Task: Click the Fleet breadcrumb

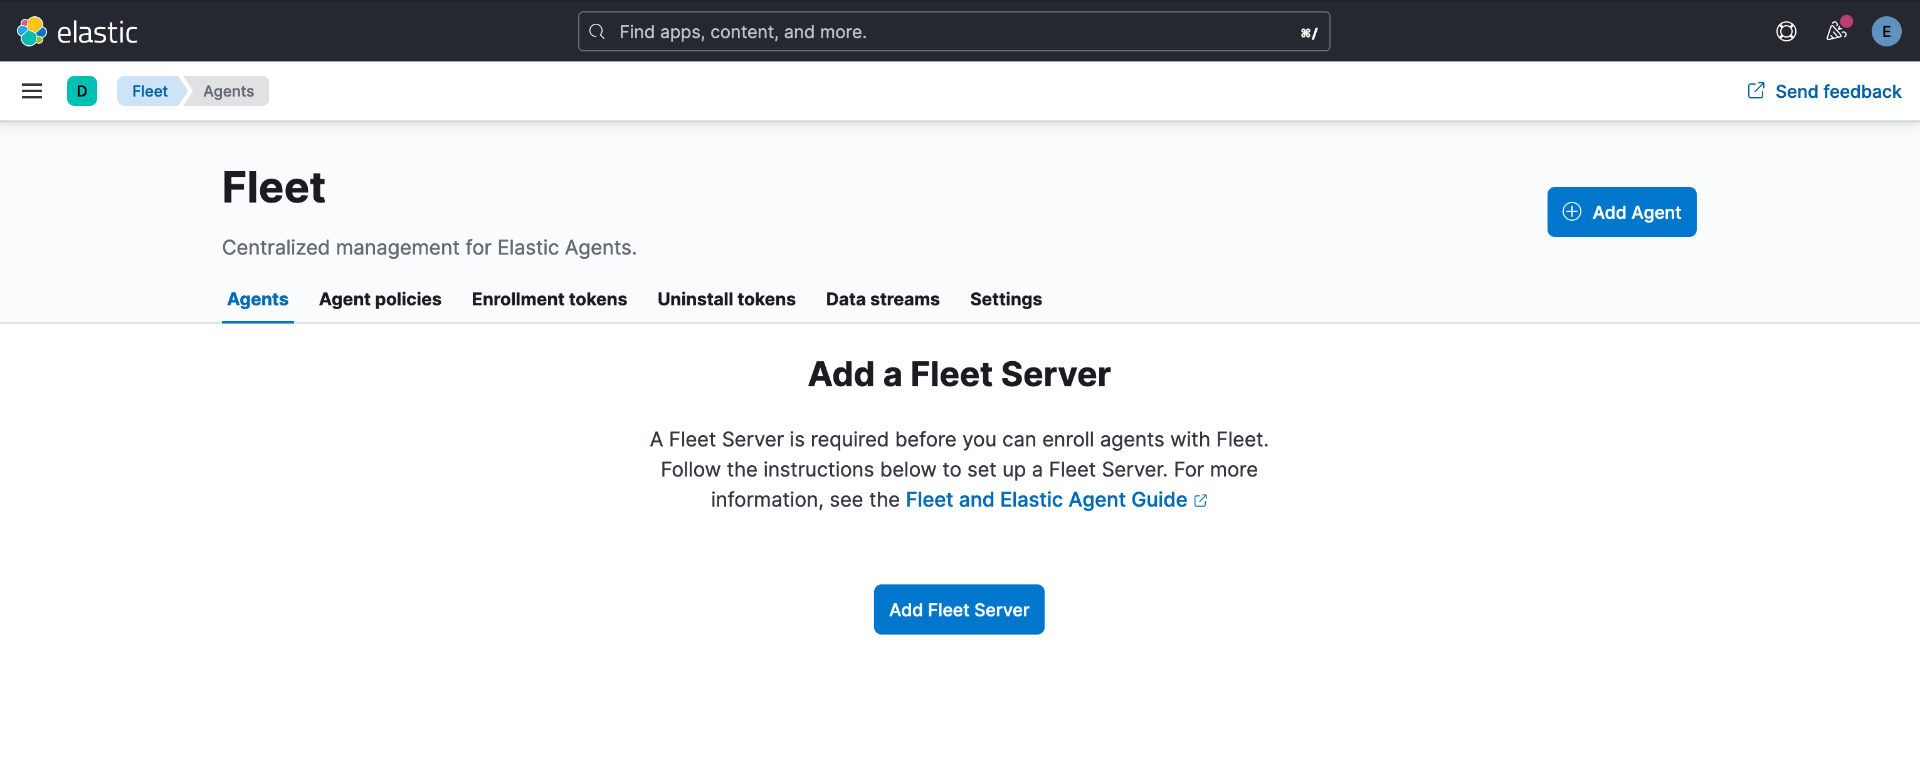Action: point(149,91)
